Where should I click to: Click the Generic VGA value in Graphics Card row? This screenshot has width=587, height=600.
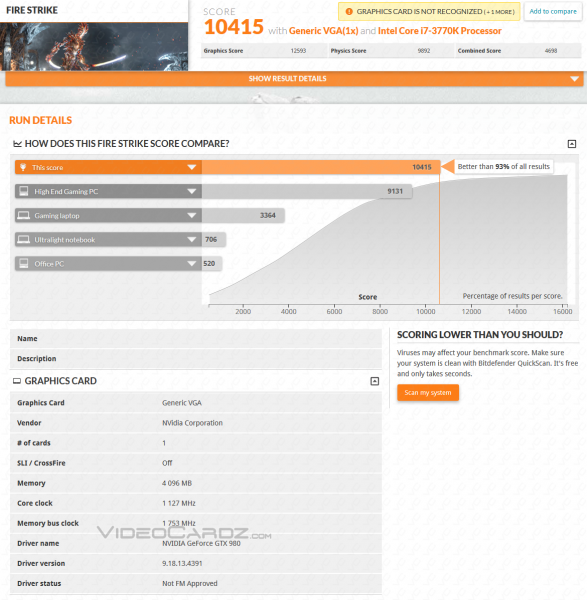click(x=182, y=403)
